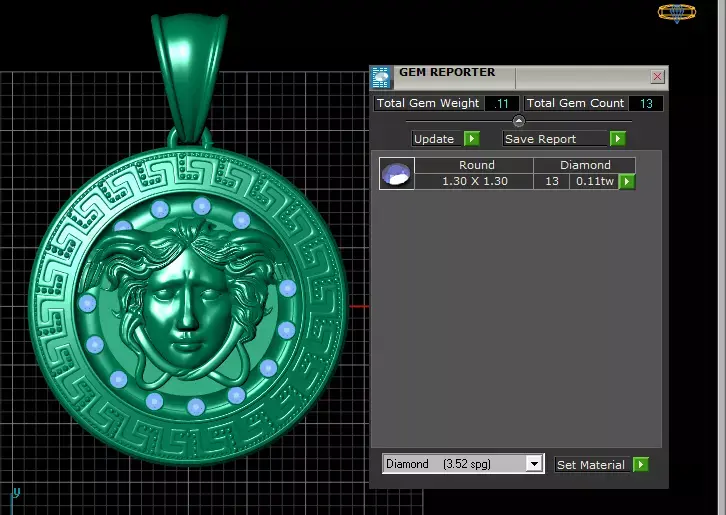Click the Save Report label button

(555, 139)
